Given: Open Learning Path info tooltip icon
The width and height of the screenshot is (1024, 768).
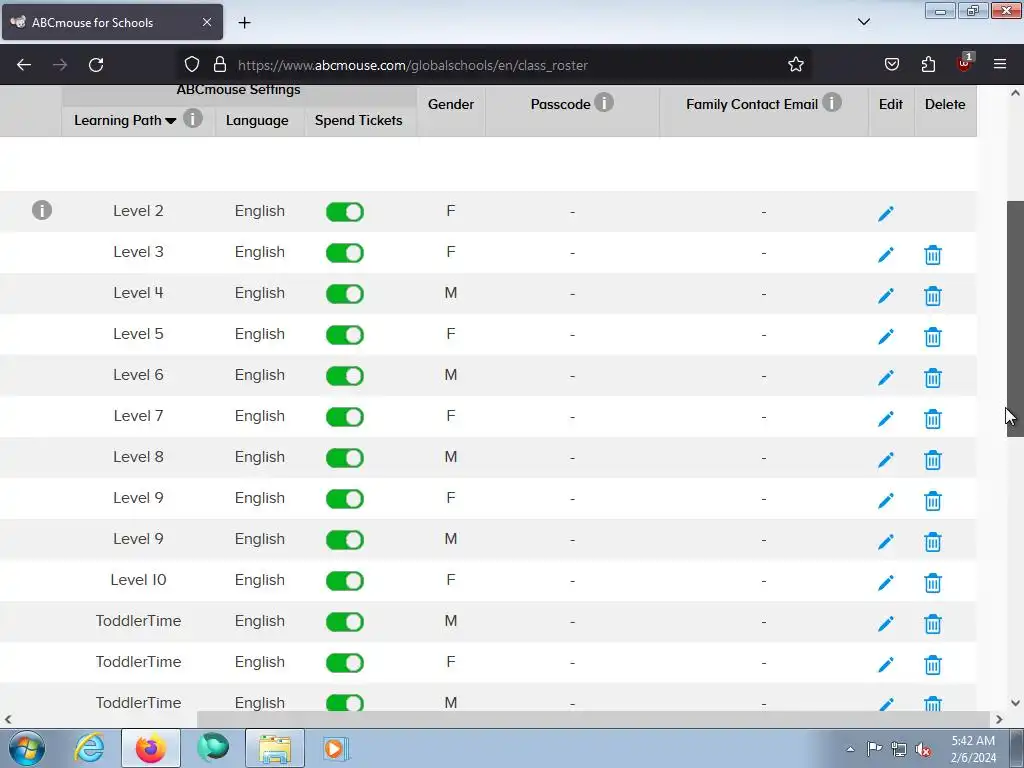Looking at the screenshot, I should click(x=193, y=119).
